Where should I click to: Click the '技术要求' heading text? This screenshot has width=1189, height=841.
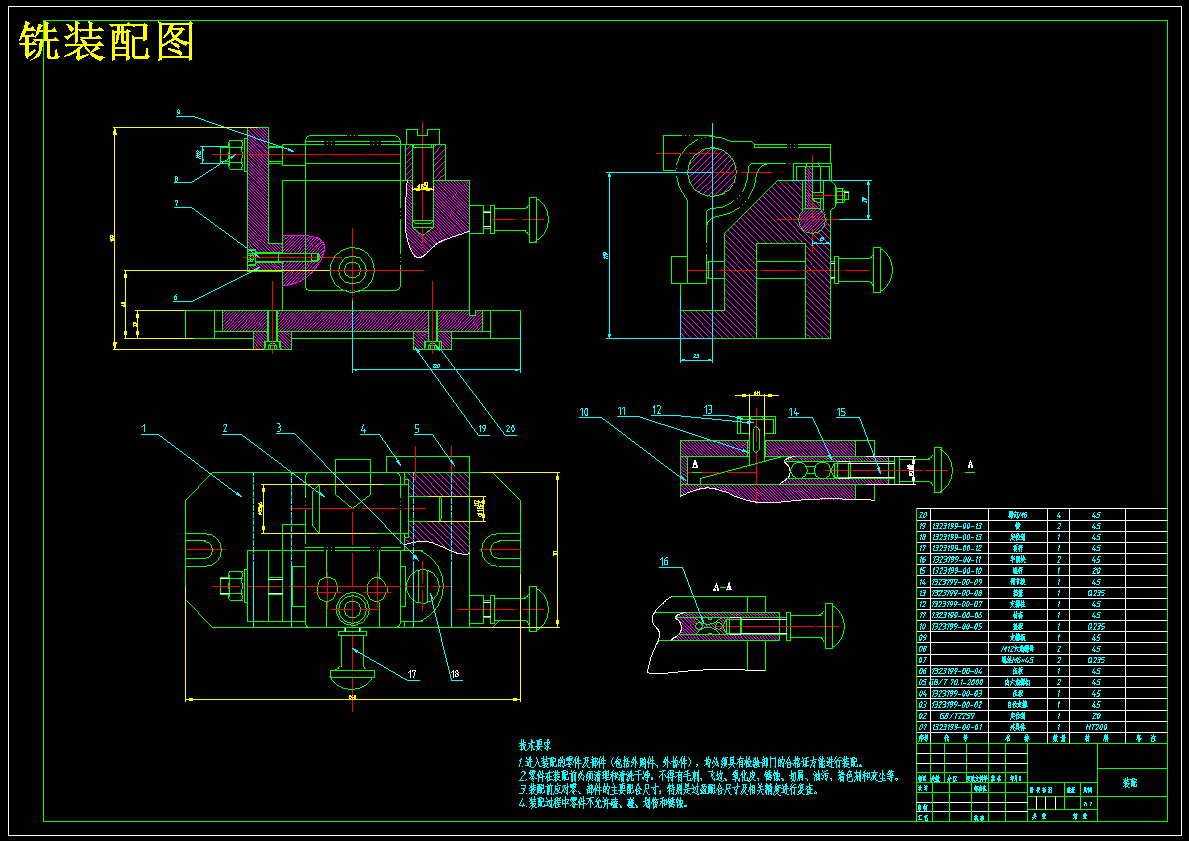tap(535, 745)
